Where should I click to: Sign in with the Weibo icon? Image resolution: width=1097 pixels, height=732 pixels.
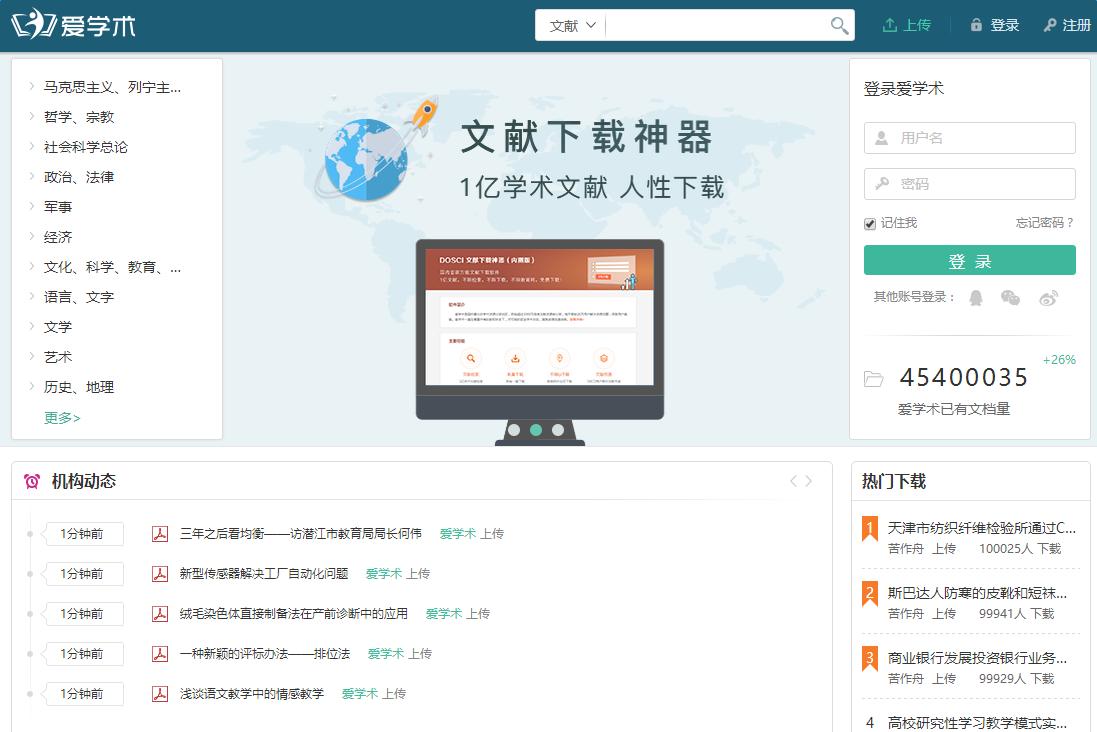[1048, 298]
